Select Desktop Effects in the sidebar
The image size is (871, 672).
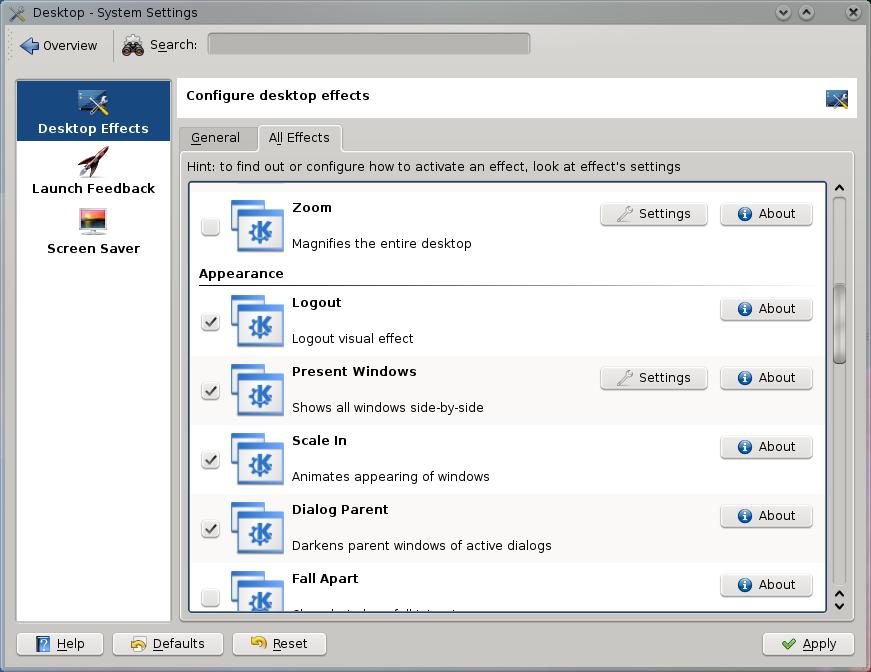[x=93, y=112]
